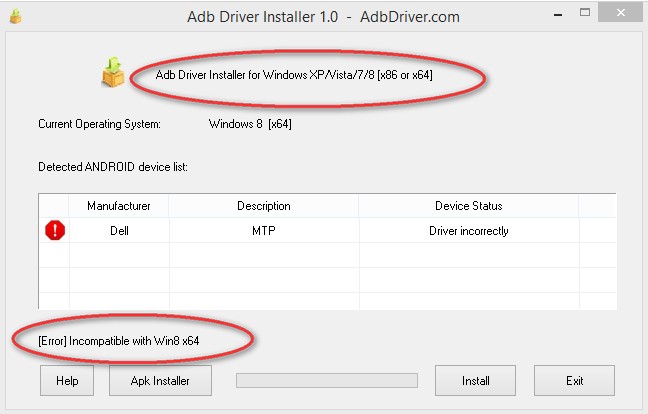
Task: Click the Description column header
Action: point(263,206)
